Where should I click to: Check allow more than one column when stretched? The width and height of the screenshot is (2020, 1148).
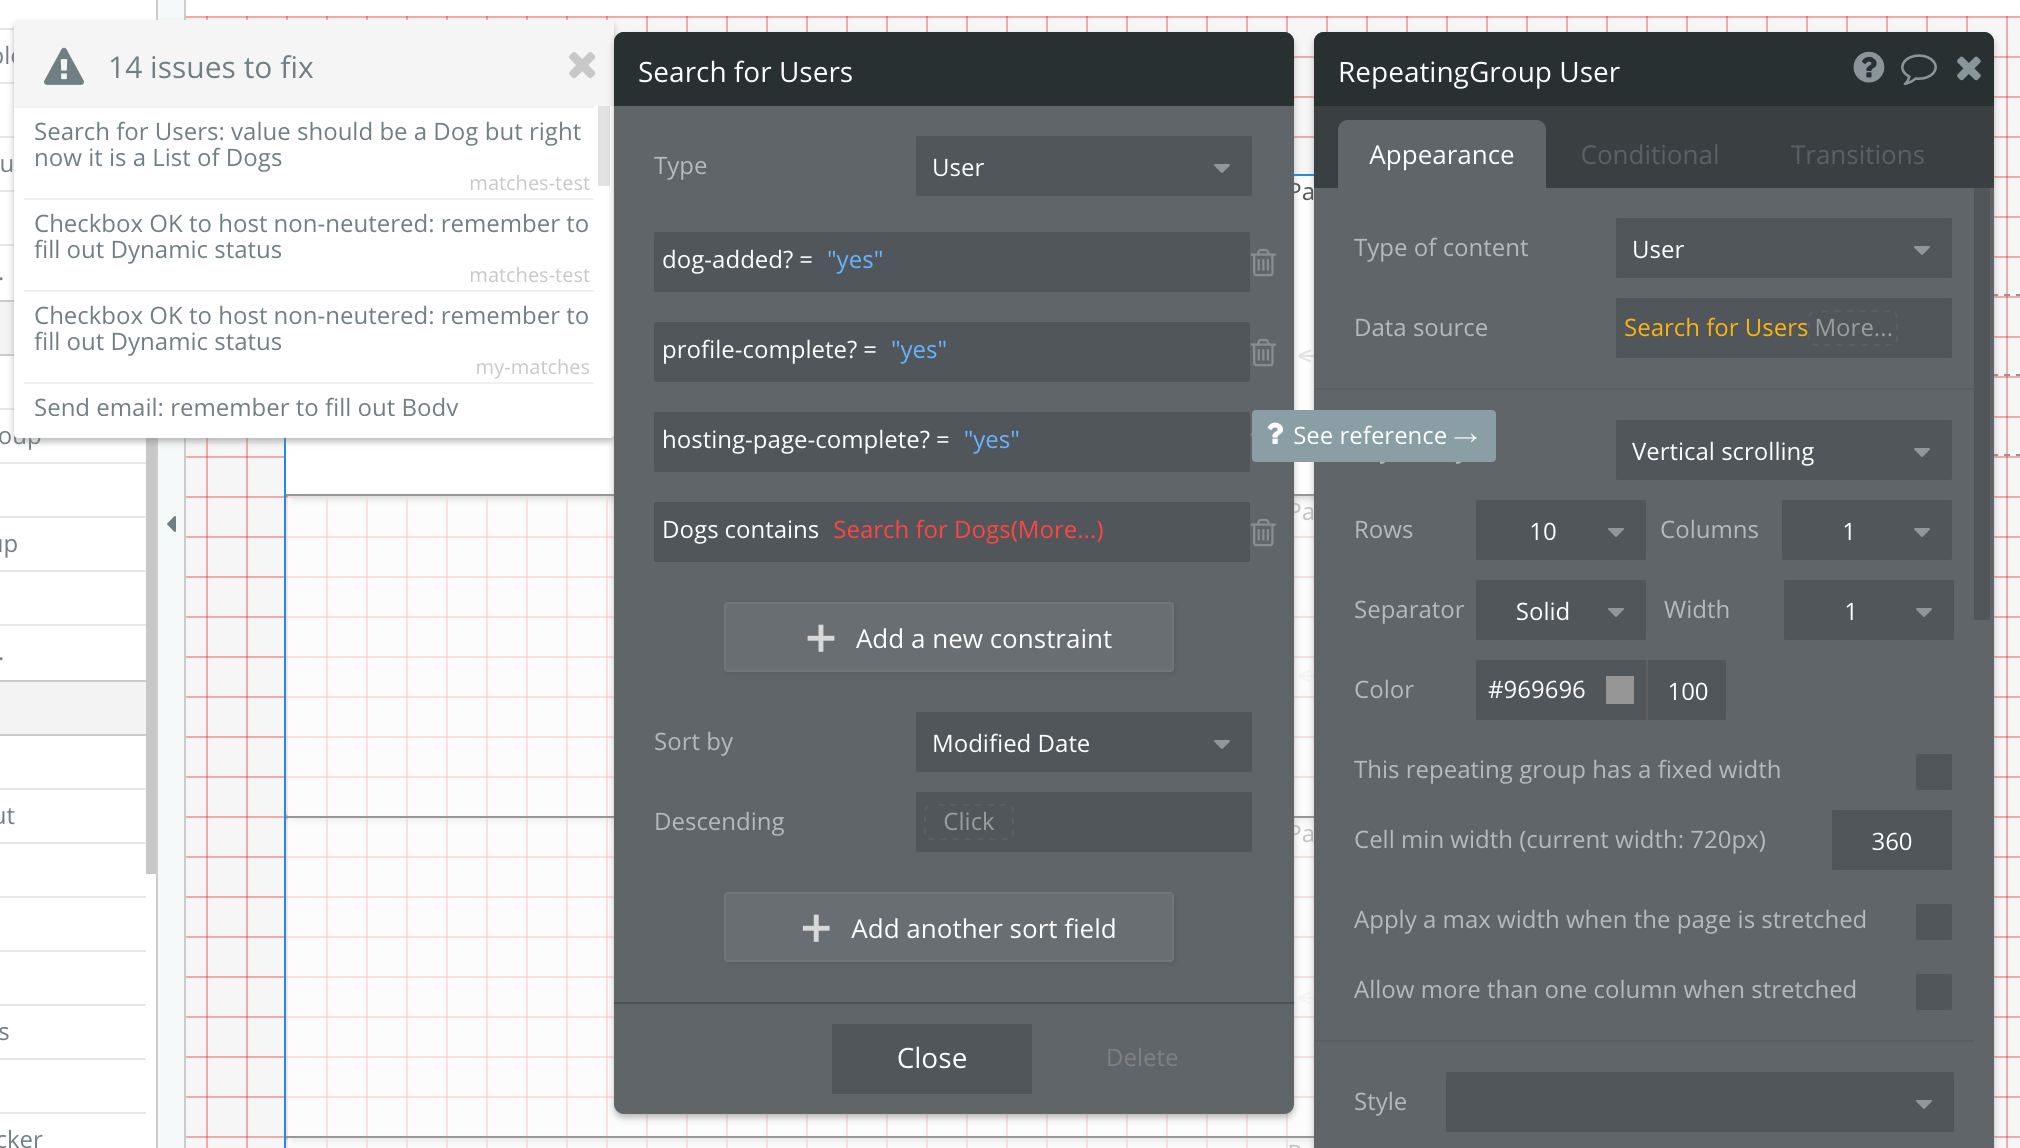[1933, 991]
